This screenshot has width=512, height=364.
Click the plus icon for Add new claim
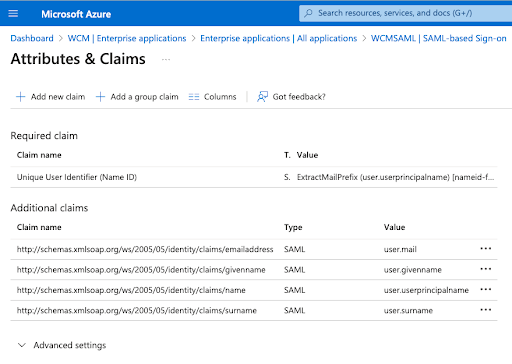[20, 97]
